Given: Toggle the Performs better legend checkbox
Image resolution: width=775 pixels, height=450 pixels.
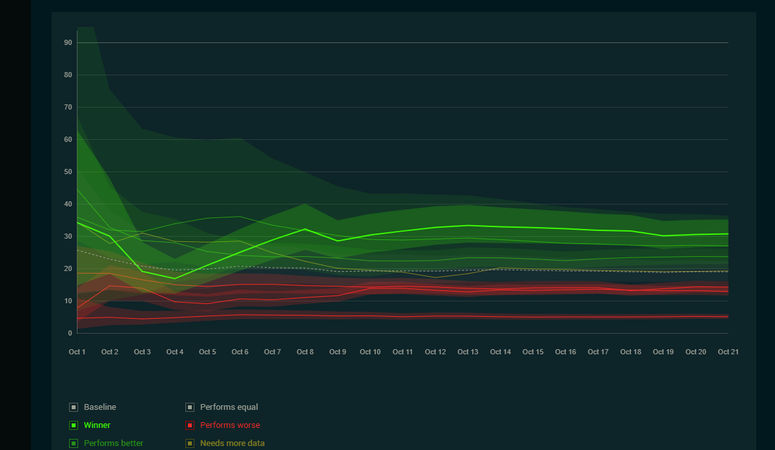Looking at the screenshot, I should pyautogui.click(x=74, y=443).
